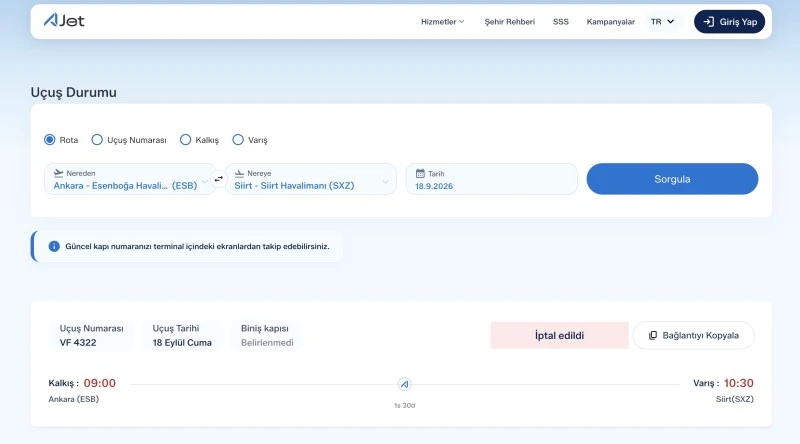This screenshot has width=800, height=444.
Task: Click the Giriş Yap login button
Action: tap(729, 21)
